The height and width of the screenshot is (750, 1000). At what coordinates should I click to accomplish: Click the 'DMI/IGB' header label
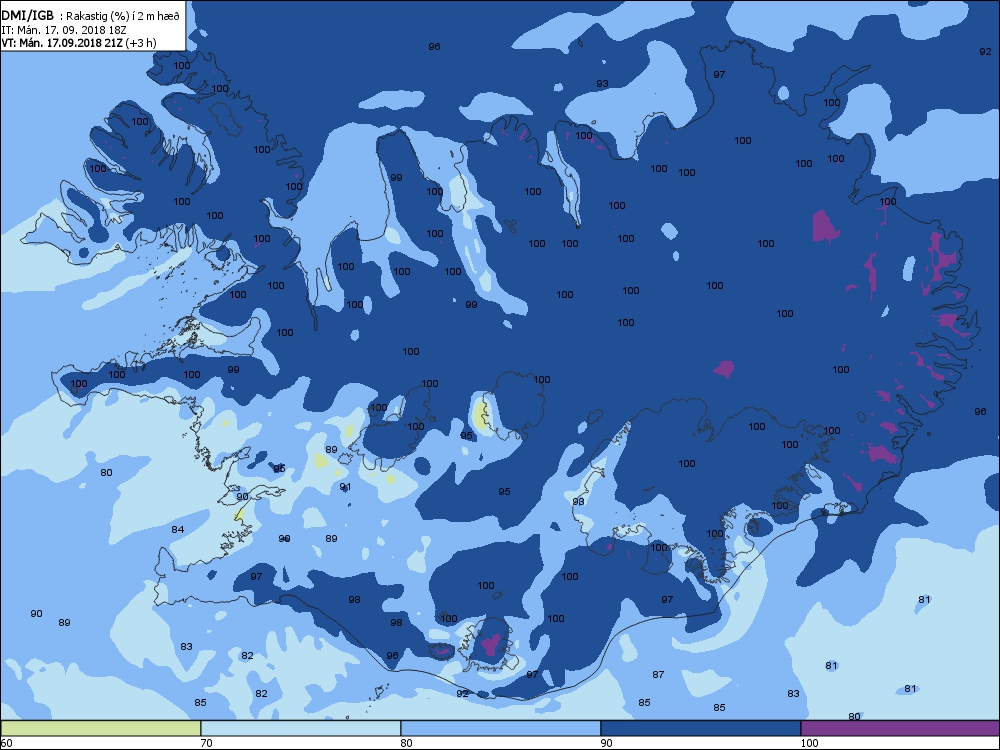(27, 16)
